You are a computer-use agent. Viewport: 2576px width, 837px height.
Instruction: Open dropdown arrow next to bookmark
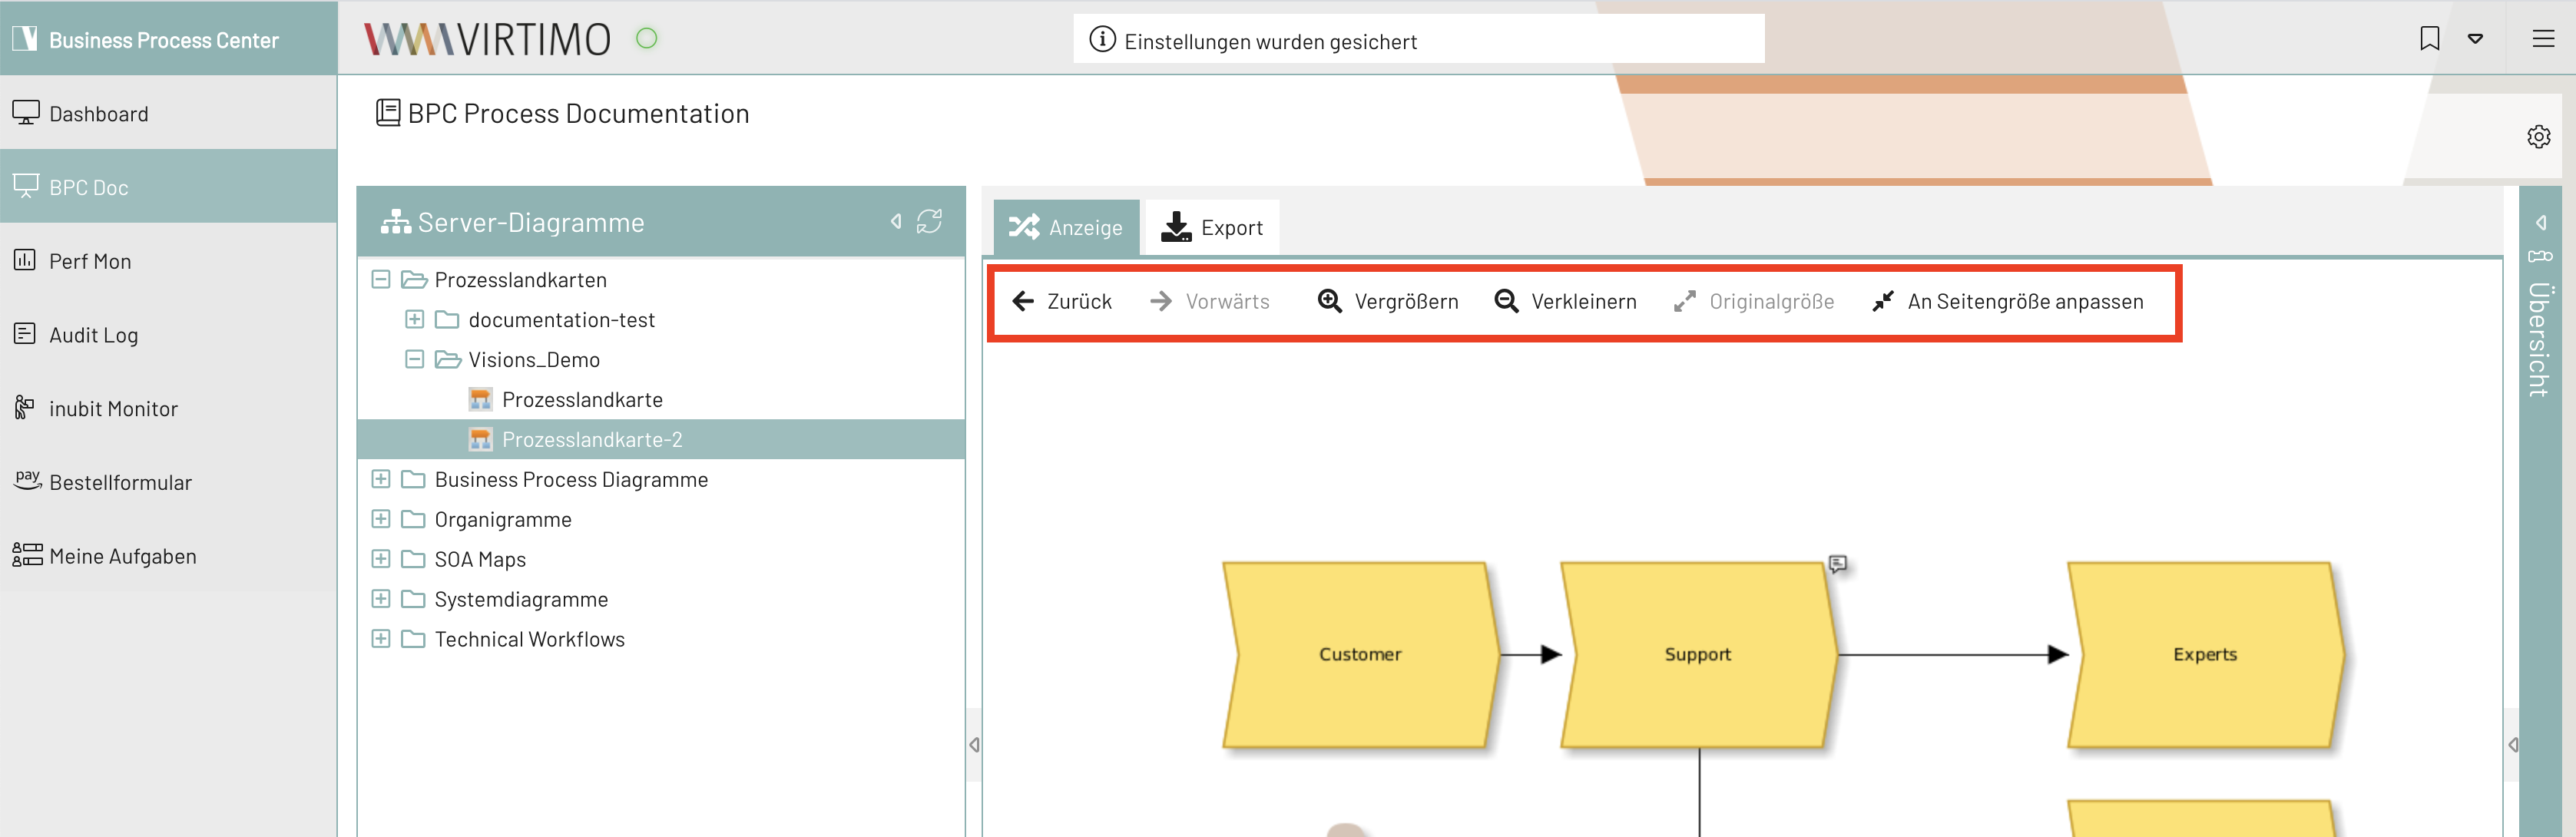pyautogui.click(x=2475, y=39)
